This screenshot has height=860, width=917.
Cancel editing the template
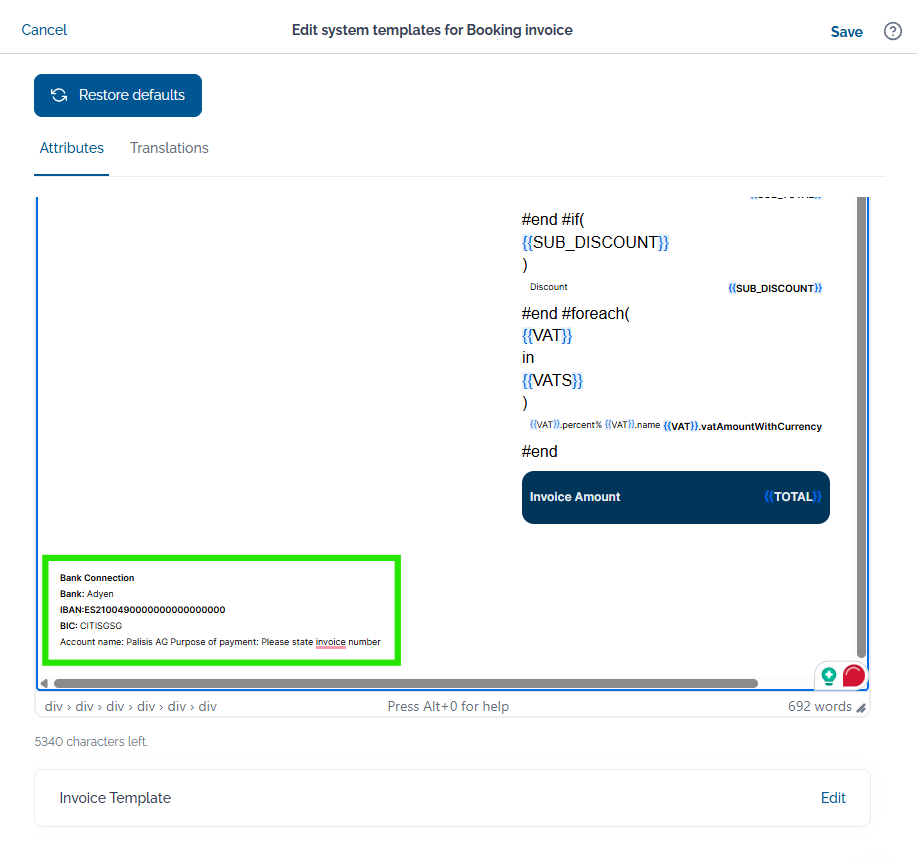tap(44, 30)
